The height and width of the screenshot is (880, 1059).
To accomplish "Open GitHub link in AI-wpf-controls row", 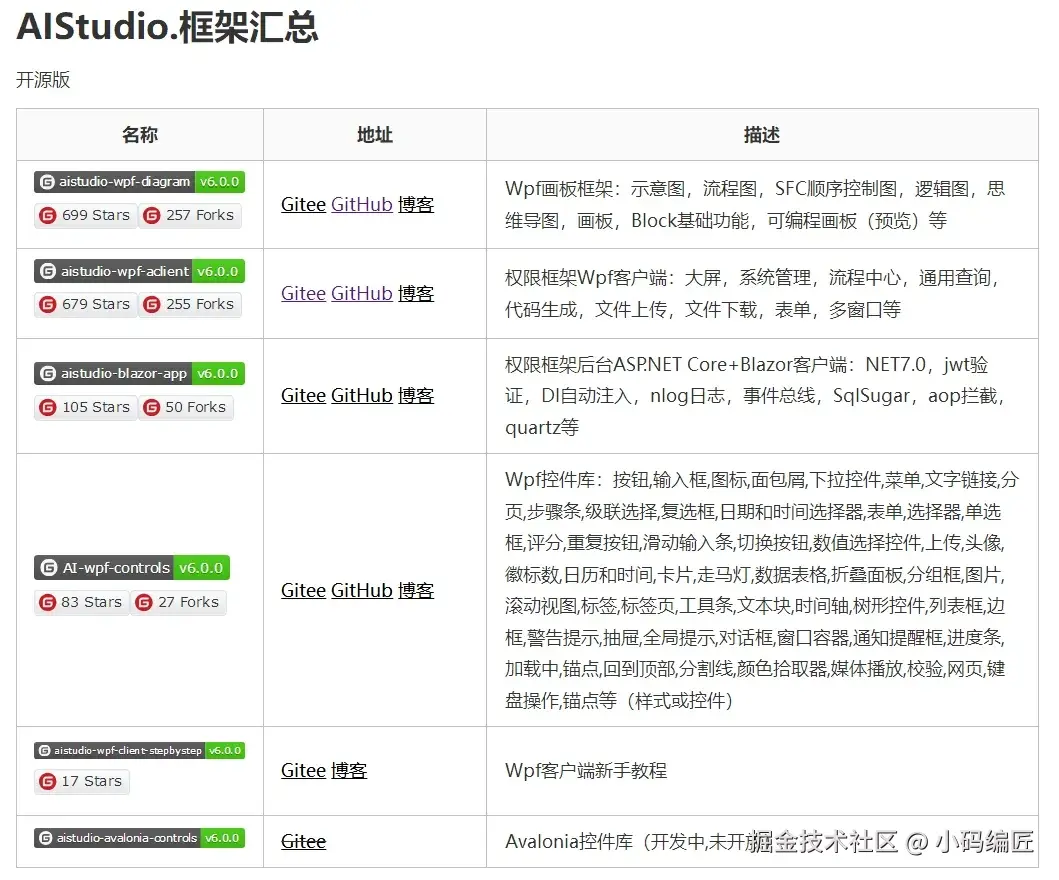I will pos(361,591).
